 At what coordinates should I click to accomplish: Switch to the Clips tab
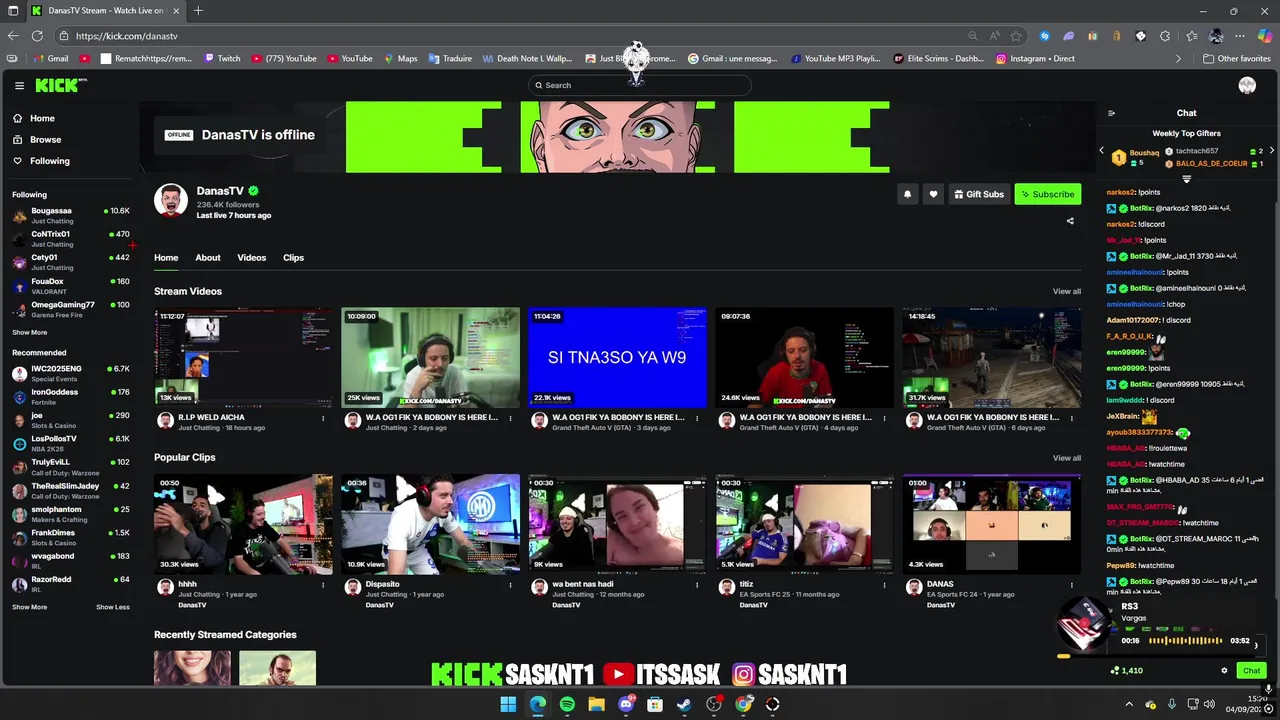click(x=293, y=258)
